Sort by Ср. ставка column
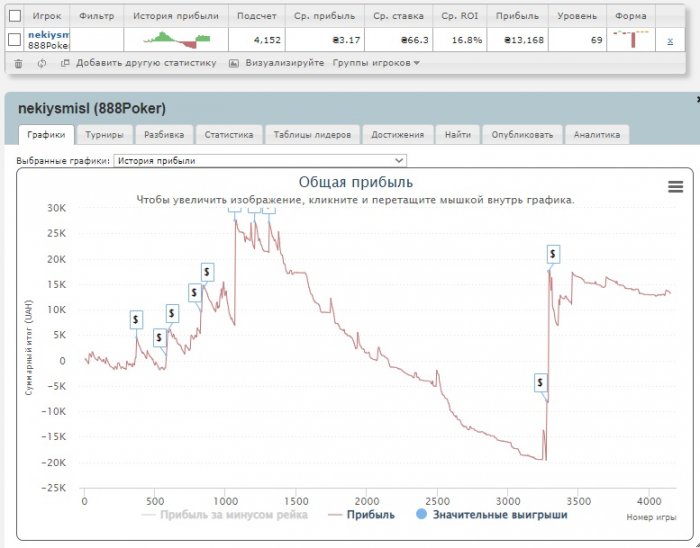Screen dimensions: 700x548 click(x=398, y=16)
